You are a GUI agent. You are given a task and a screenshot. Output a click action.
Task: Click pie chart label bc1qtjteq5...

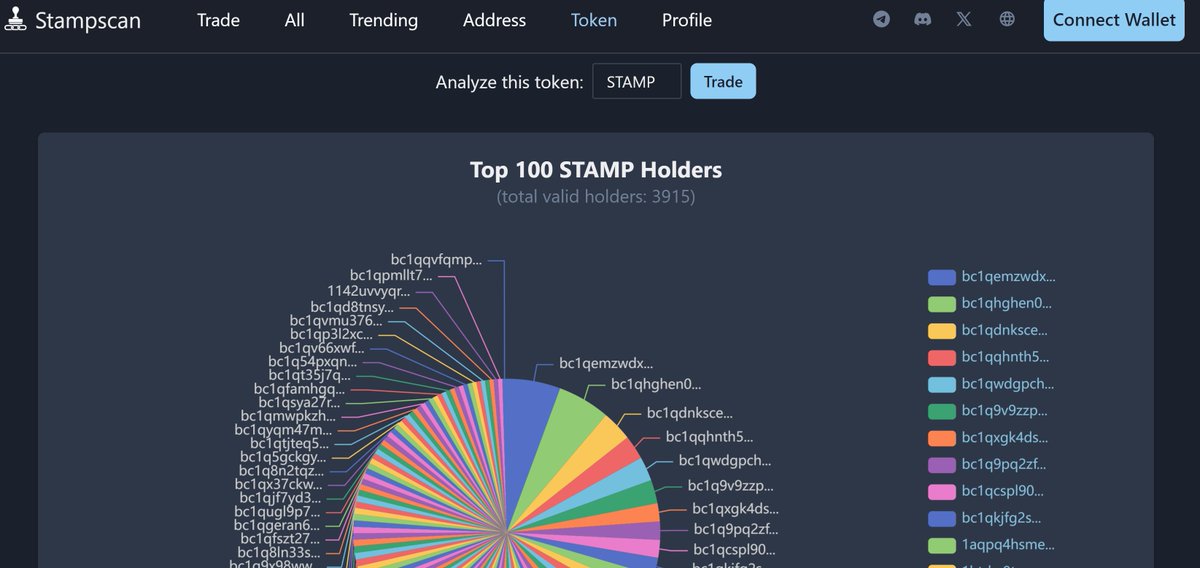289,444
